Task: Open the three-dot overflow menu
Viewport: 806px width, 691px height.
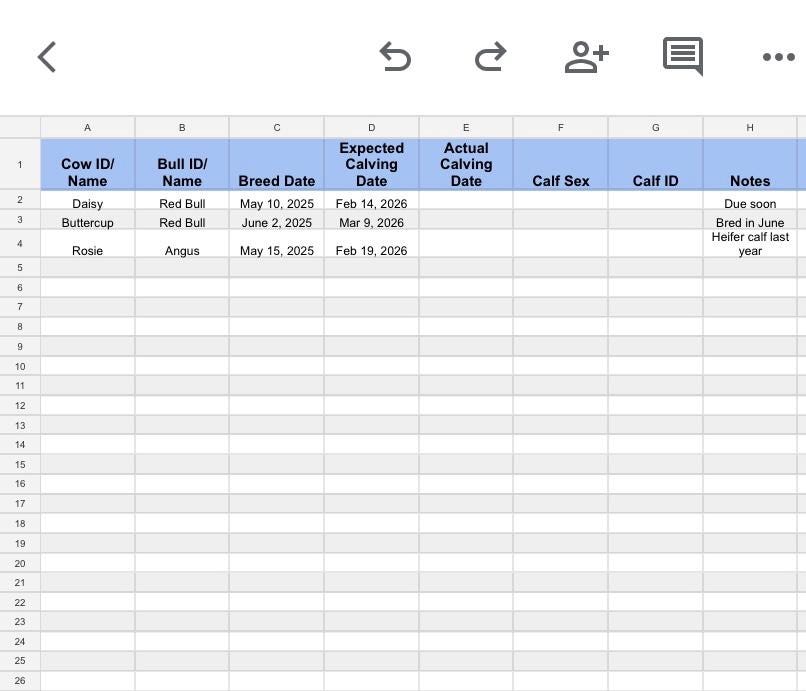Action: pyautogui.click(x=778, y=57)
